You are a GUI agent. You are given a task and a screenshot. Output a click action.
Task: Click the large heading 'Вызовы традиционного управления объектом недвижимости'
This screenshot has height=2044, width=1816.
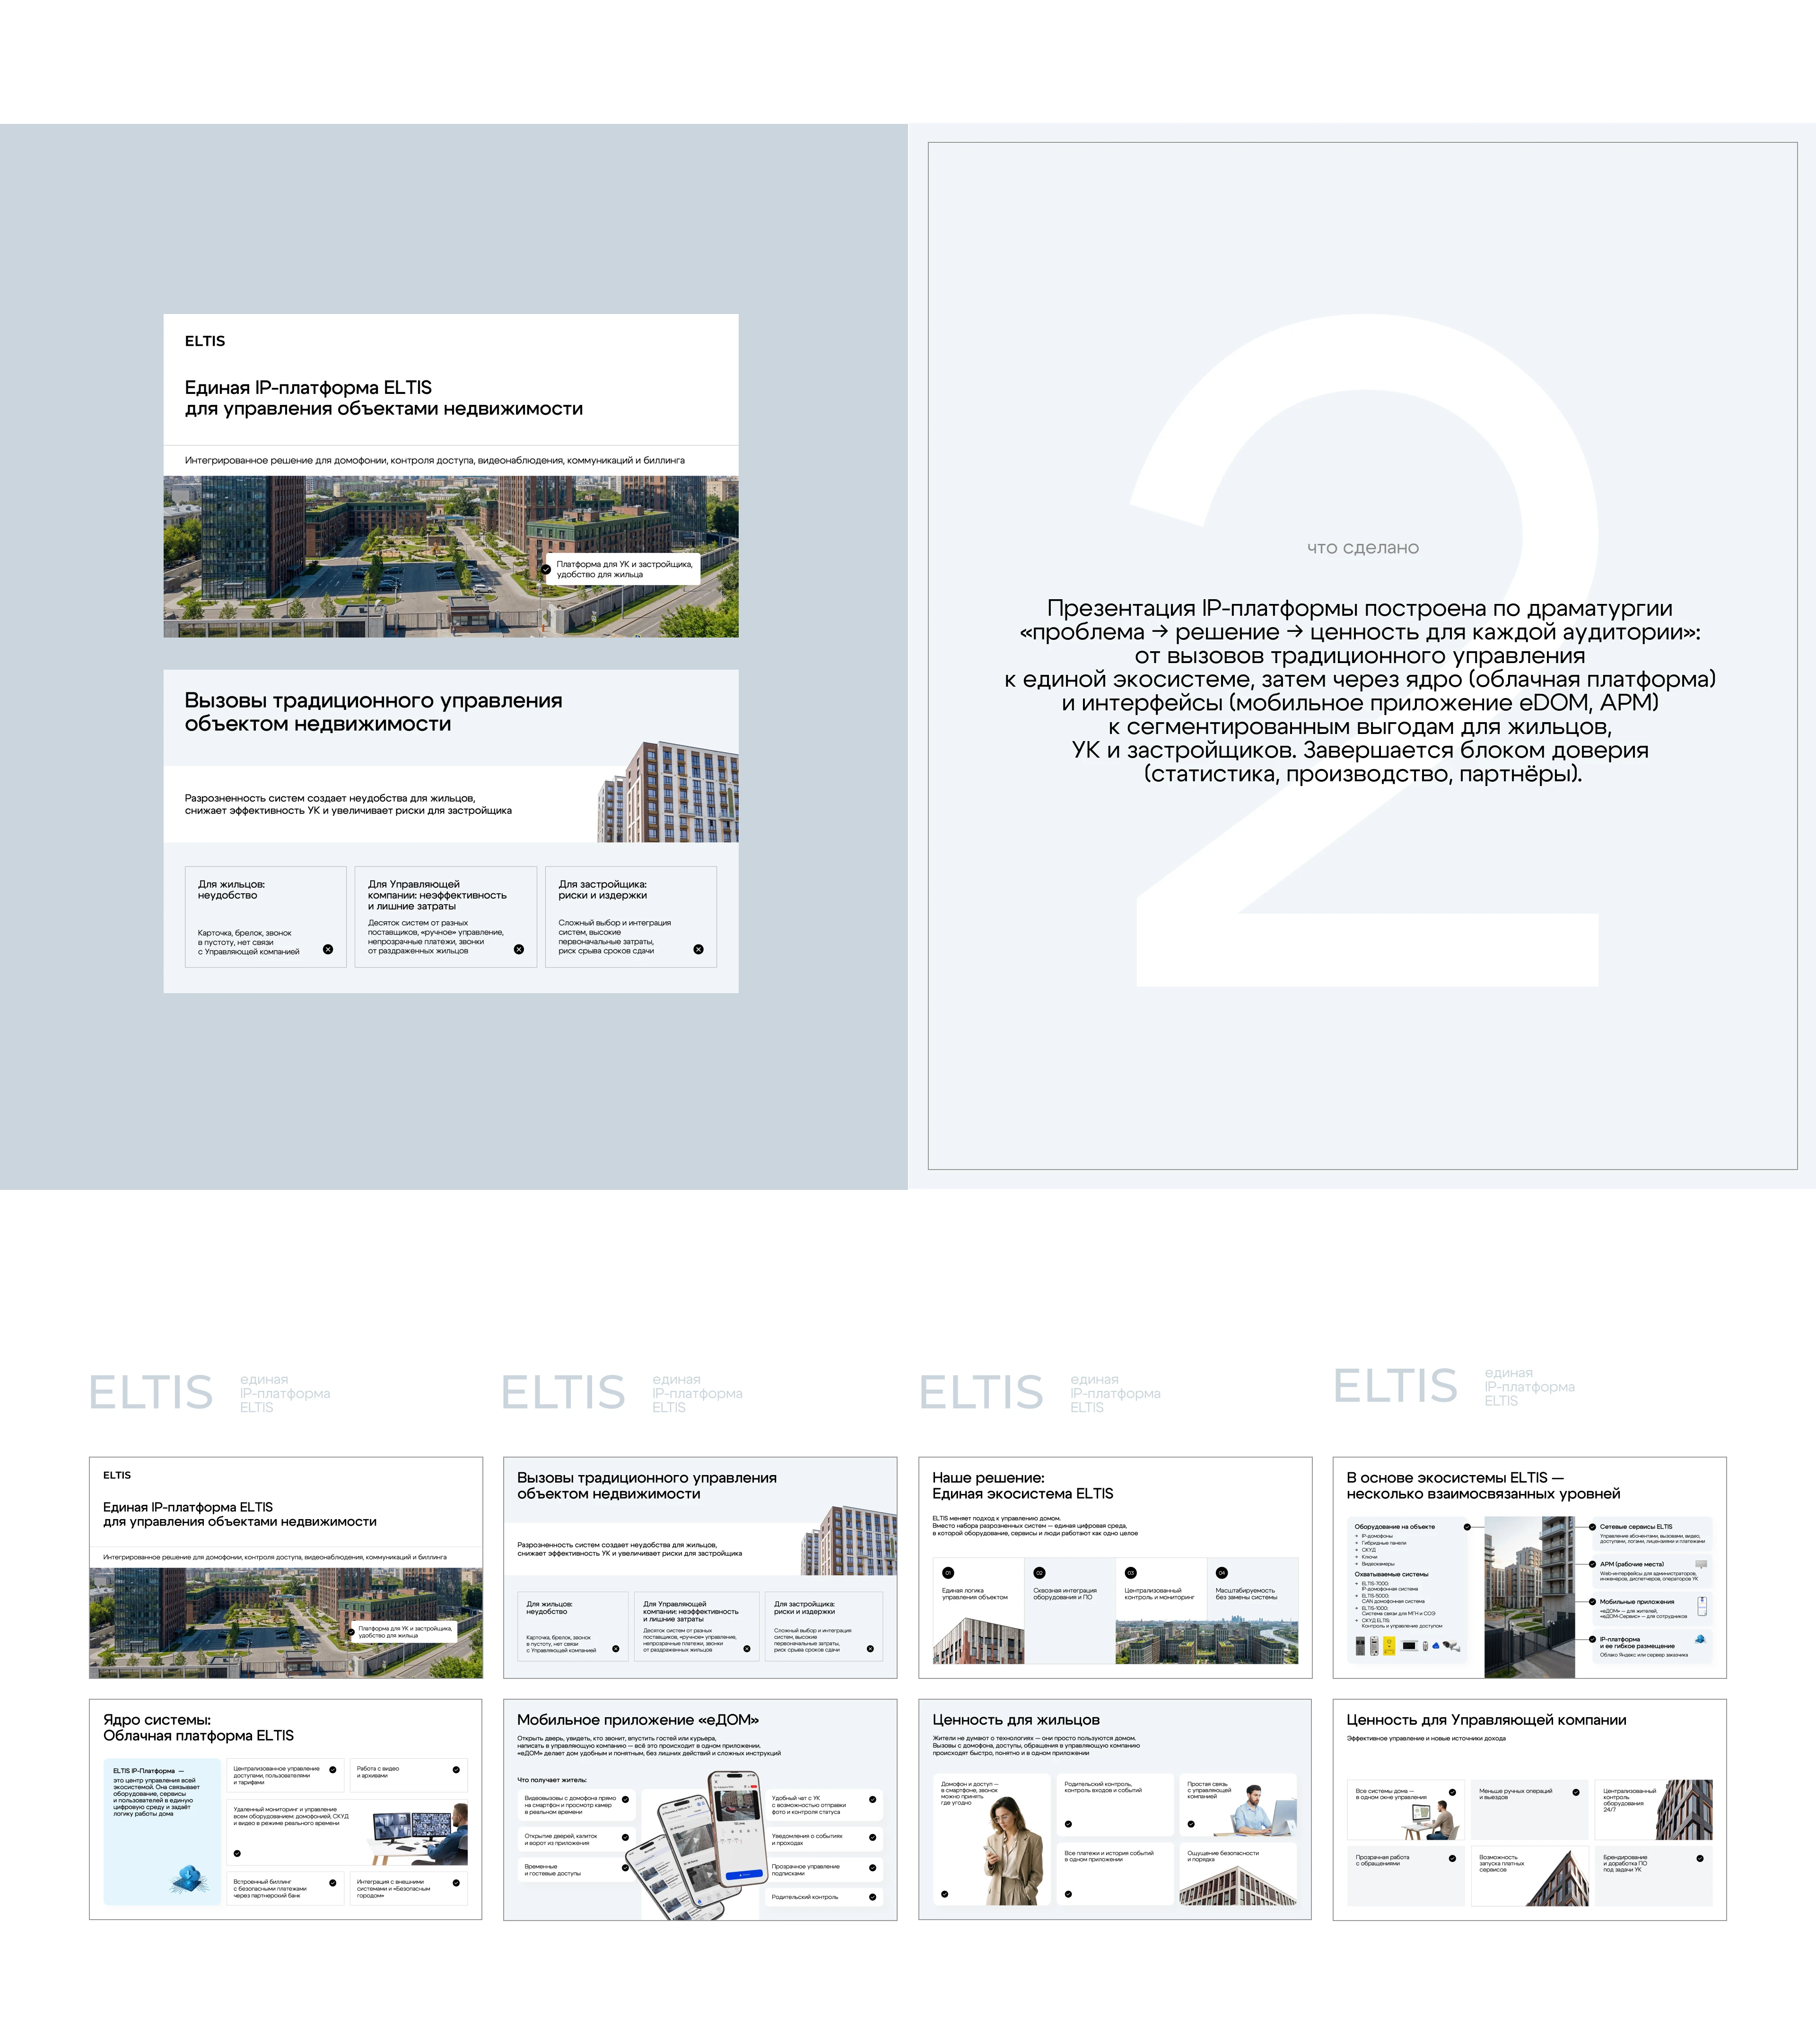point(373,712)
